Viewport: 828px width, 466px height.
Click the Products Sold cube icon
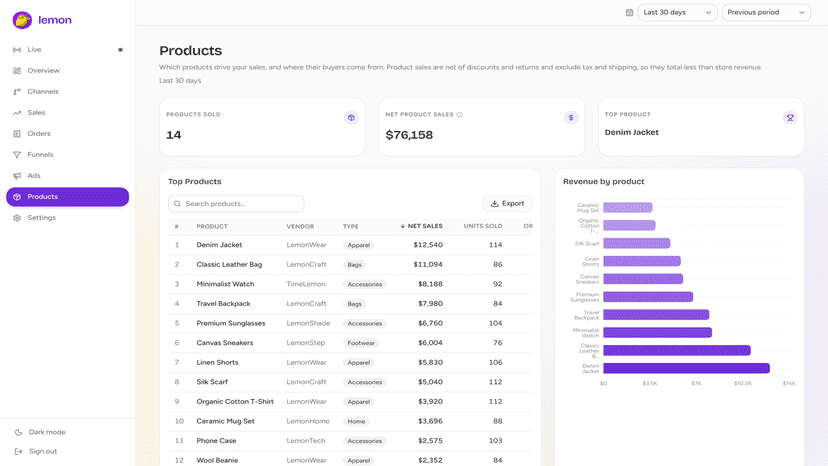pos(351,118)
